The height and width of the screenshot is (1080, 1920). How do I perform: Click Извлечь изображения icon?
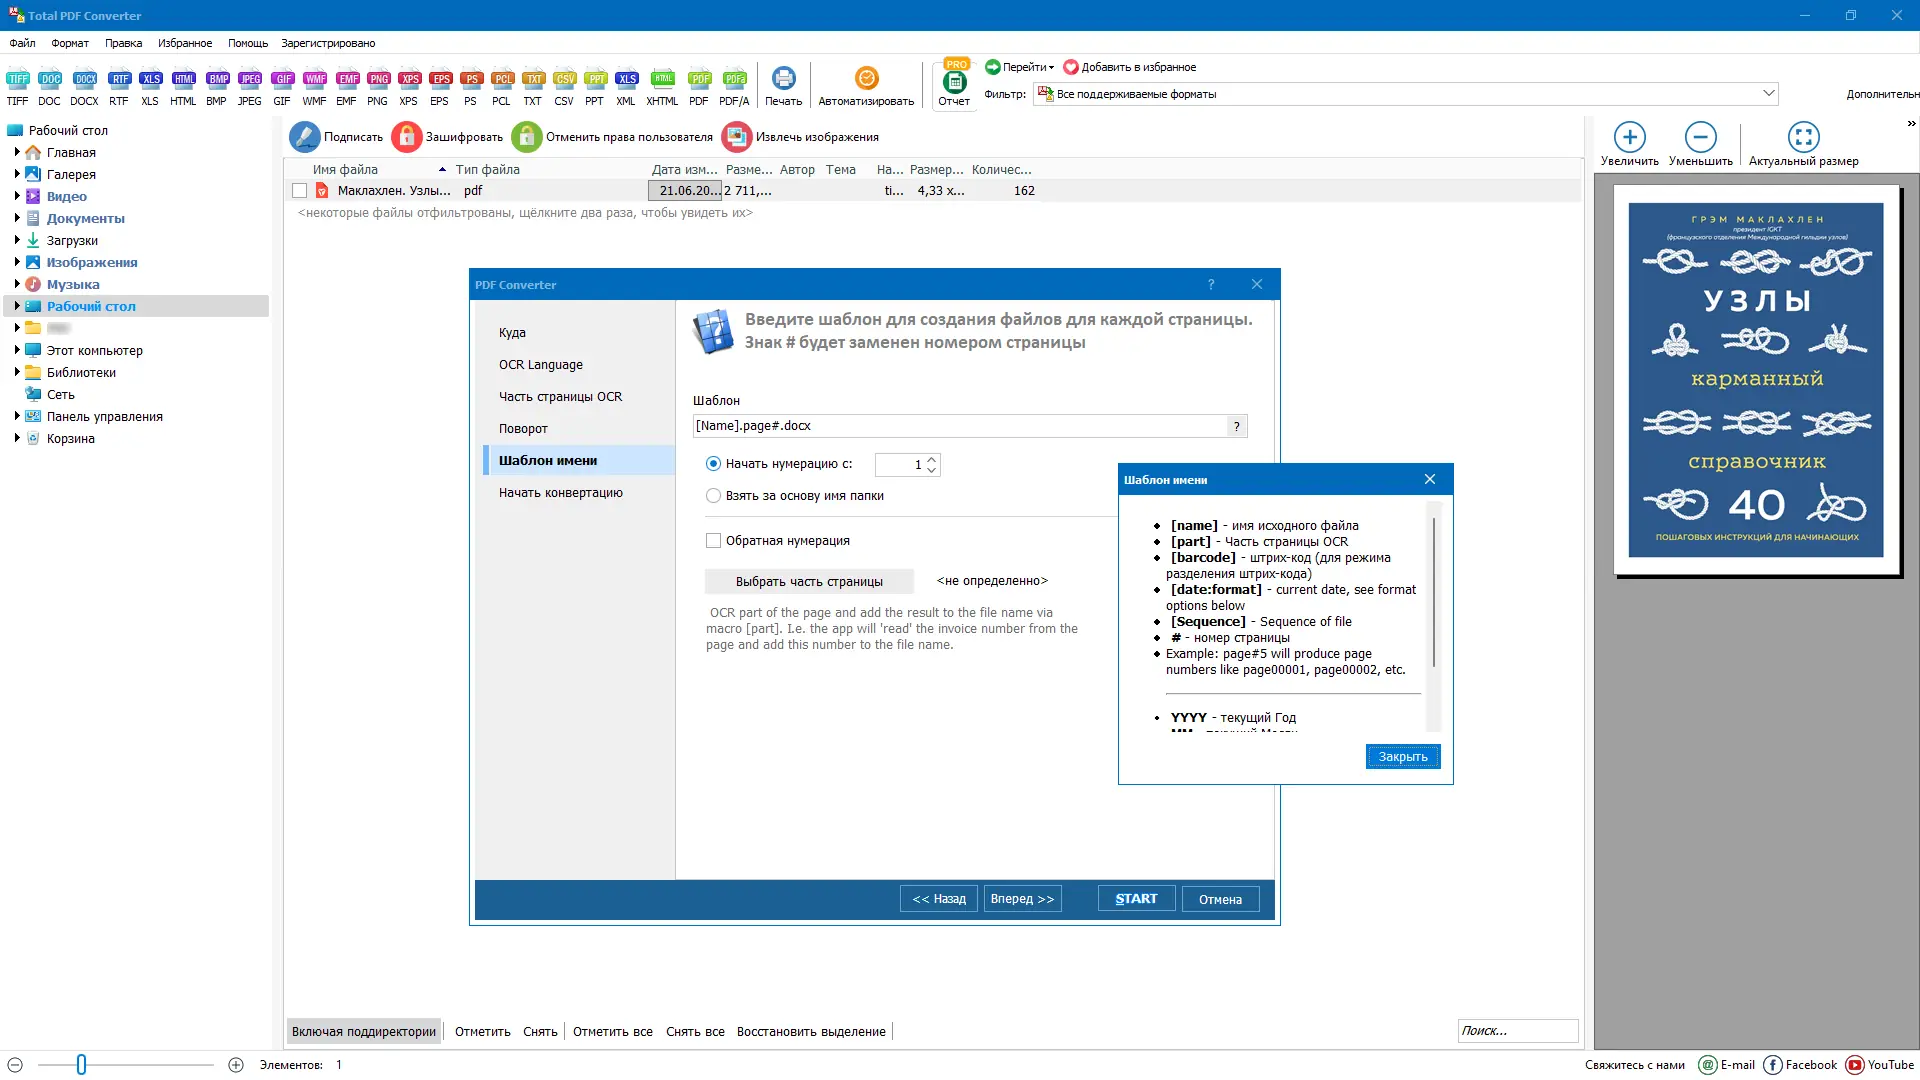[x=737, y=137]
